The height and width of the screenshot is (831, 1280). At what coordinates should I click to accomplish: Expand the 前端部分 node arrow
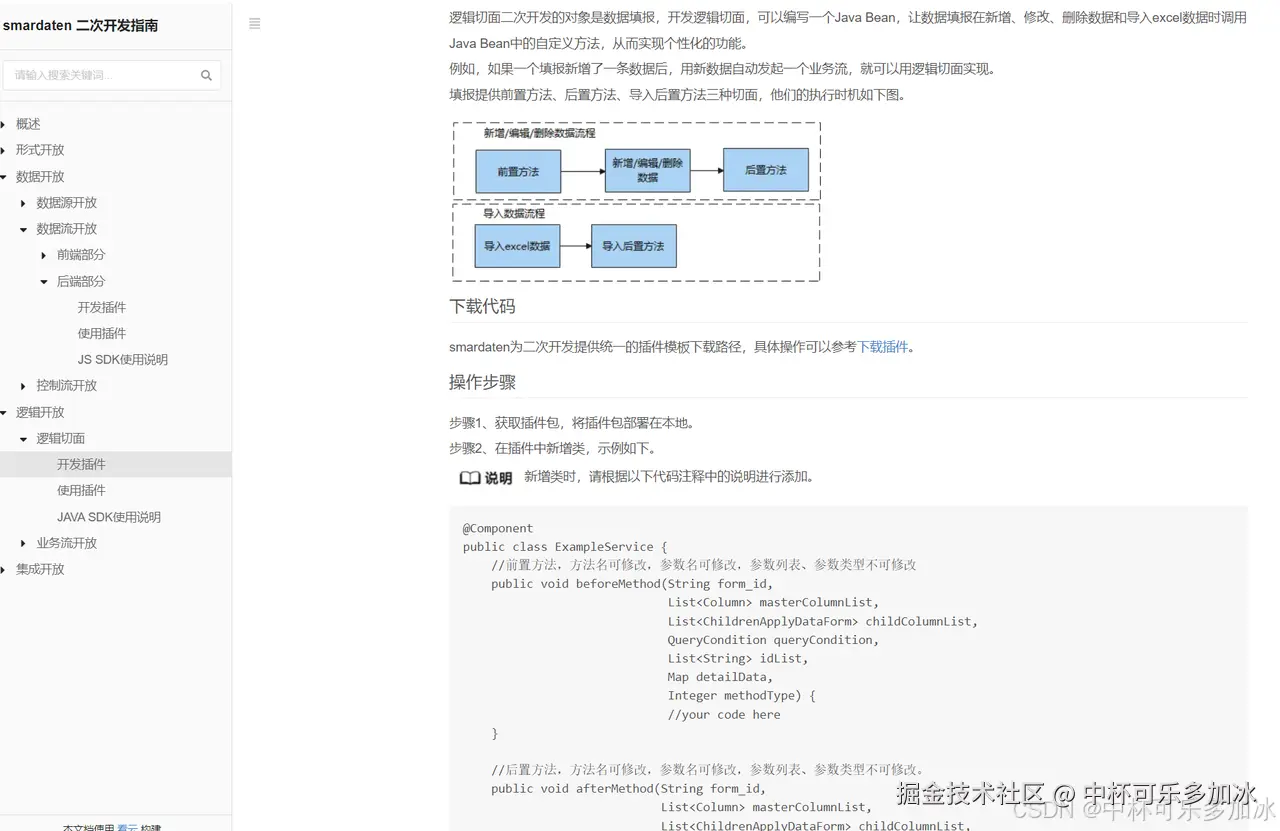point(44,255)
